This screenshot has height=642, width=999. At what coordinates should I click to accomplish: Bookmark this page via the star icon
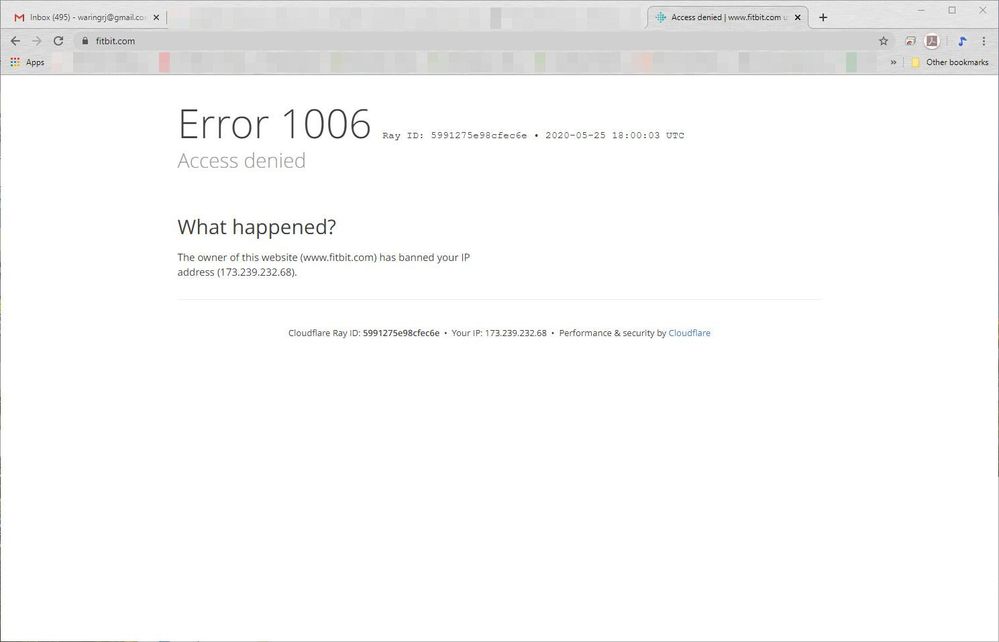(x=883, y=41)
